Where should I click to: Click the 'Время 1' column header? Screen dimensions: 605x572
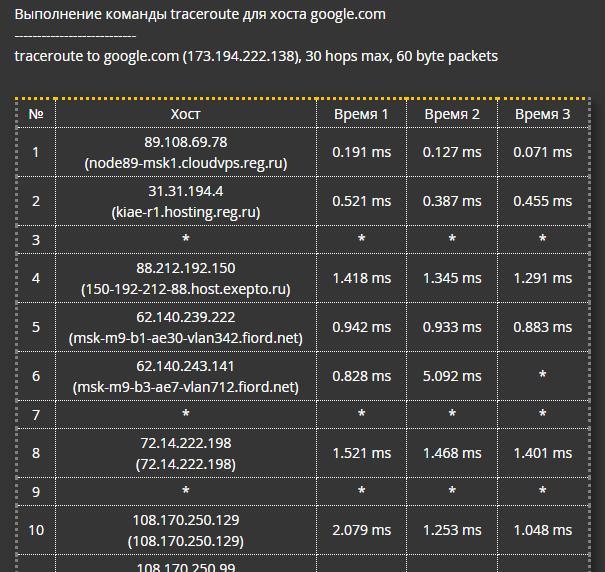click(361, 114)
